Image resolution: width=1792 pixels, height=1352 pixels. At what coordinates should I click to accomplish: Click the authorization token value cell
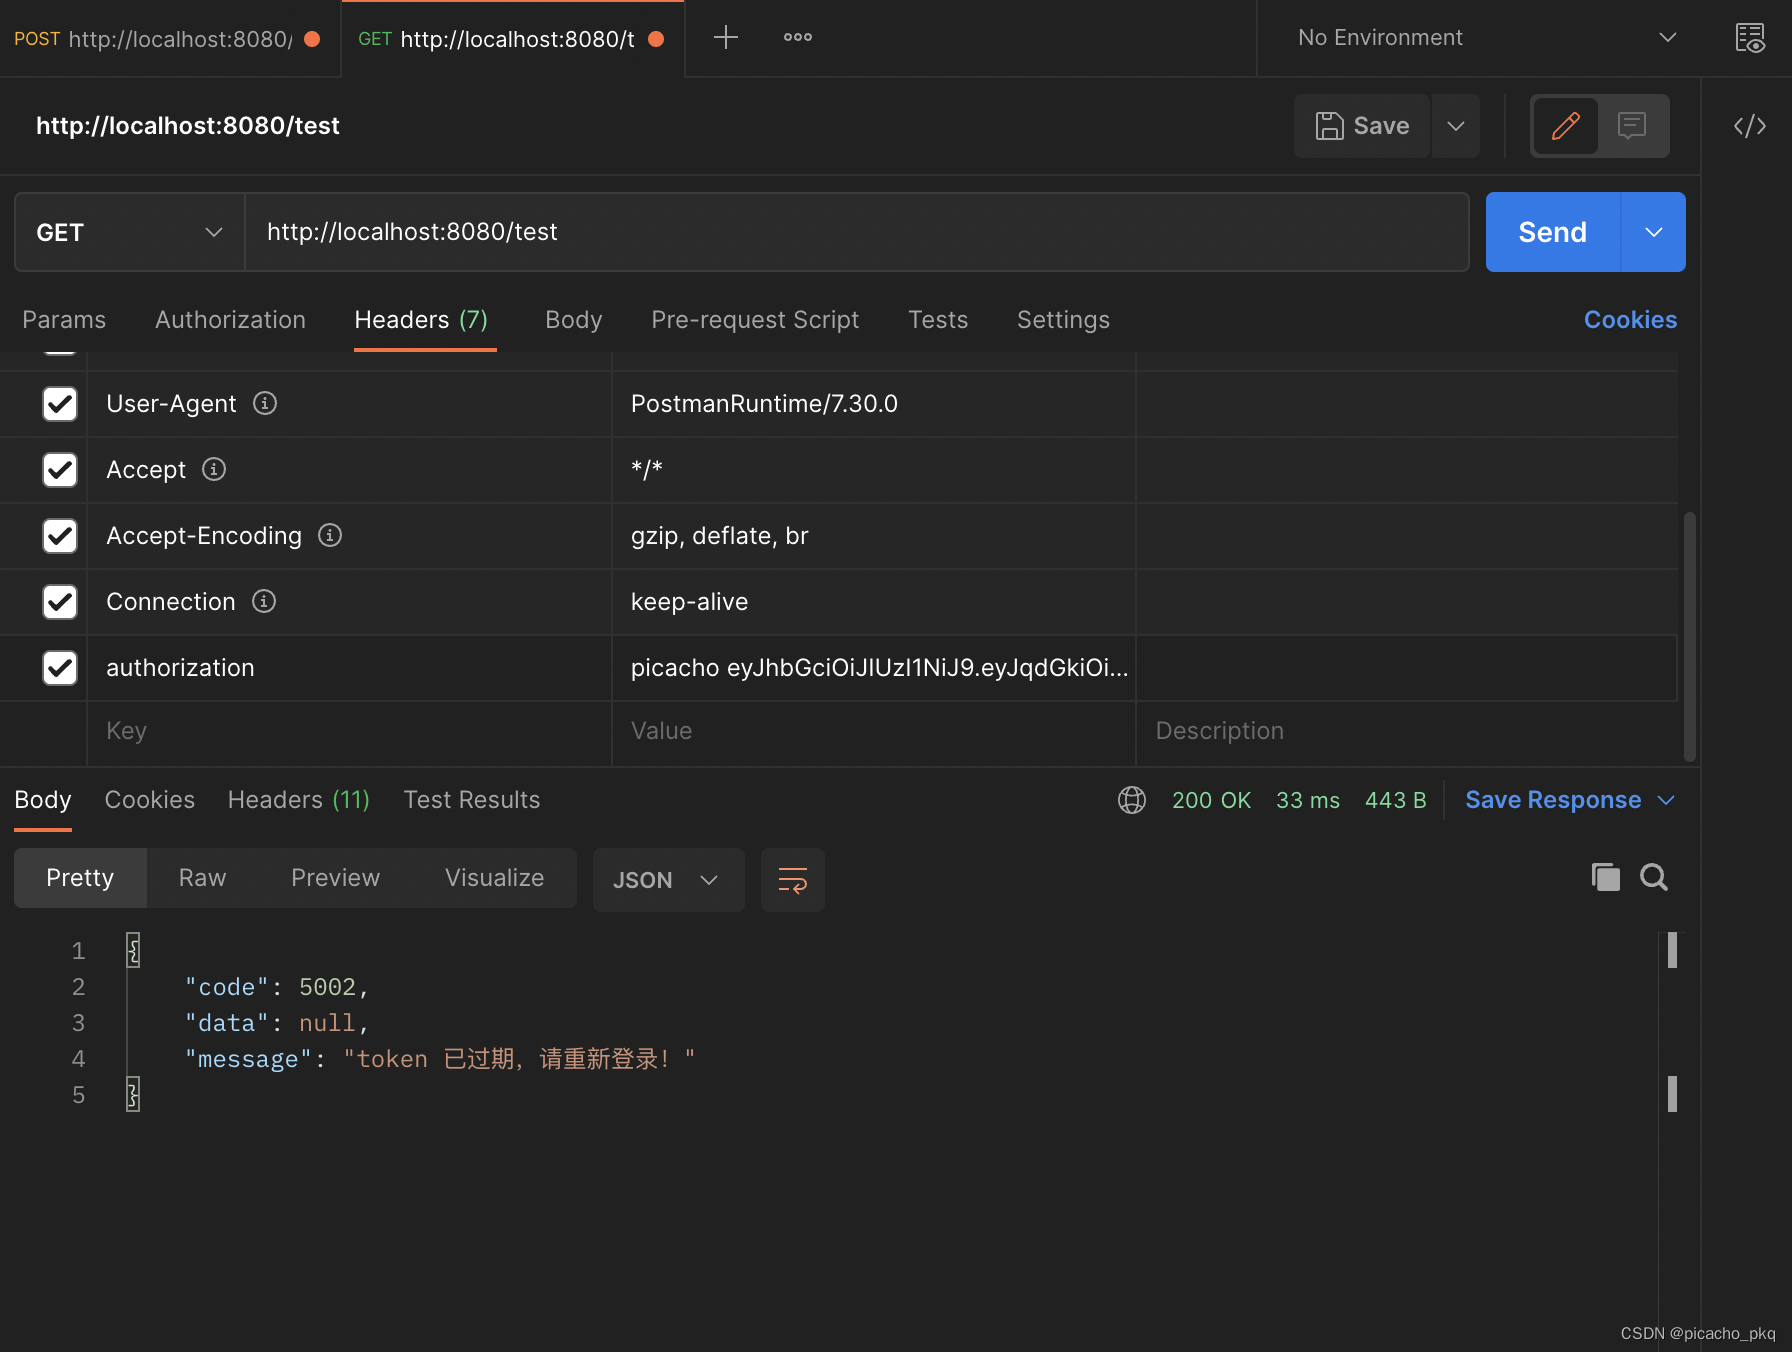[x=873, y=668]
